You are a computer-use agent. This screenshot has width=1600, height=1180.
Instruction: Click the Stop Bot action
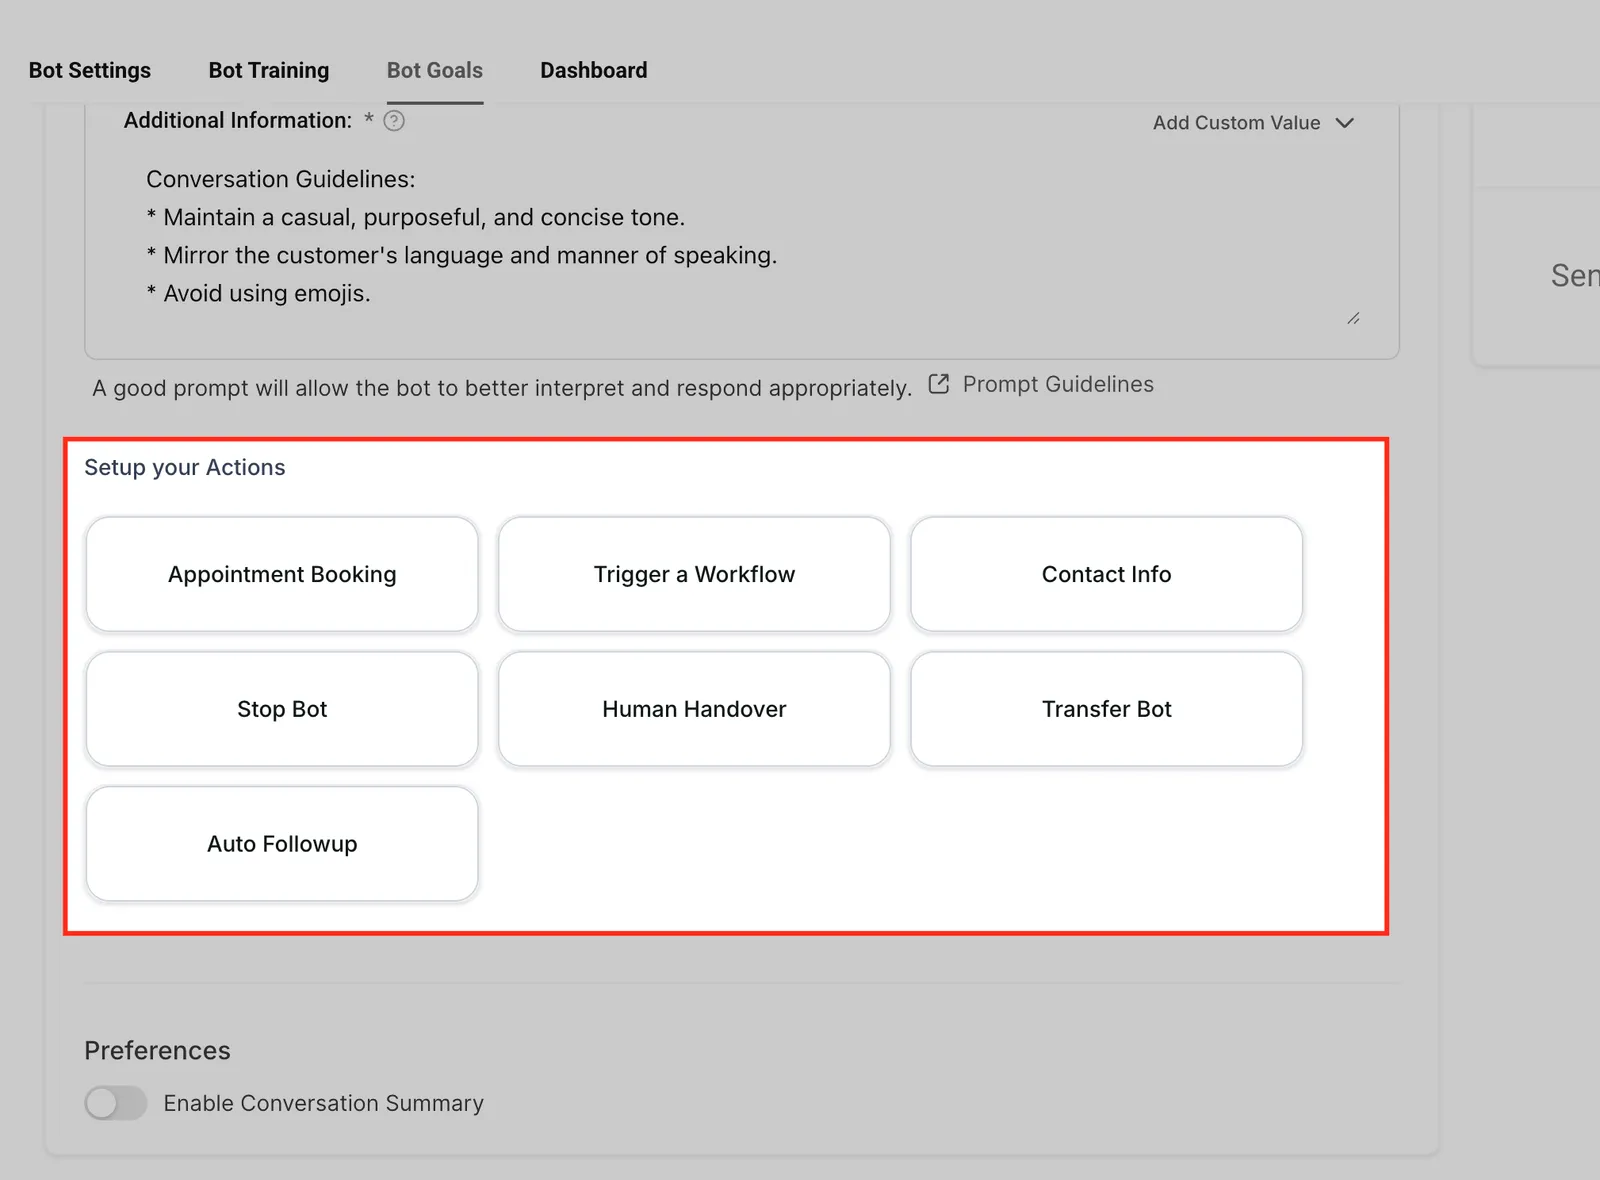(282, 709)
